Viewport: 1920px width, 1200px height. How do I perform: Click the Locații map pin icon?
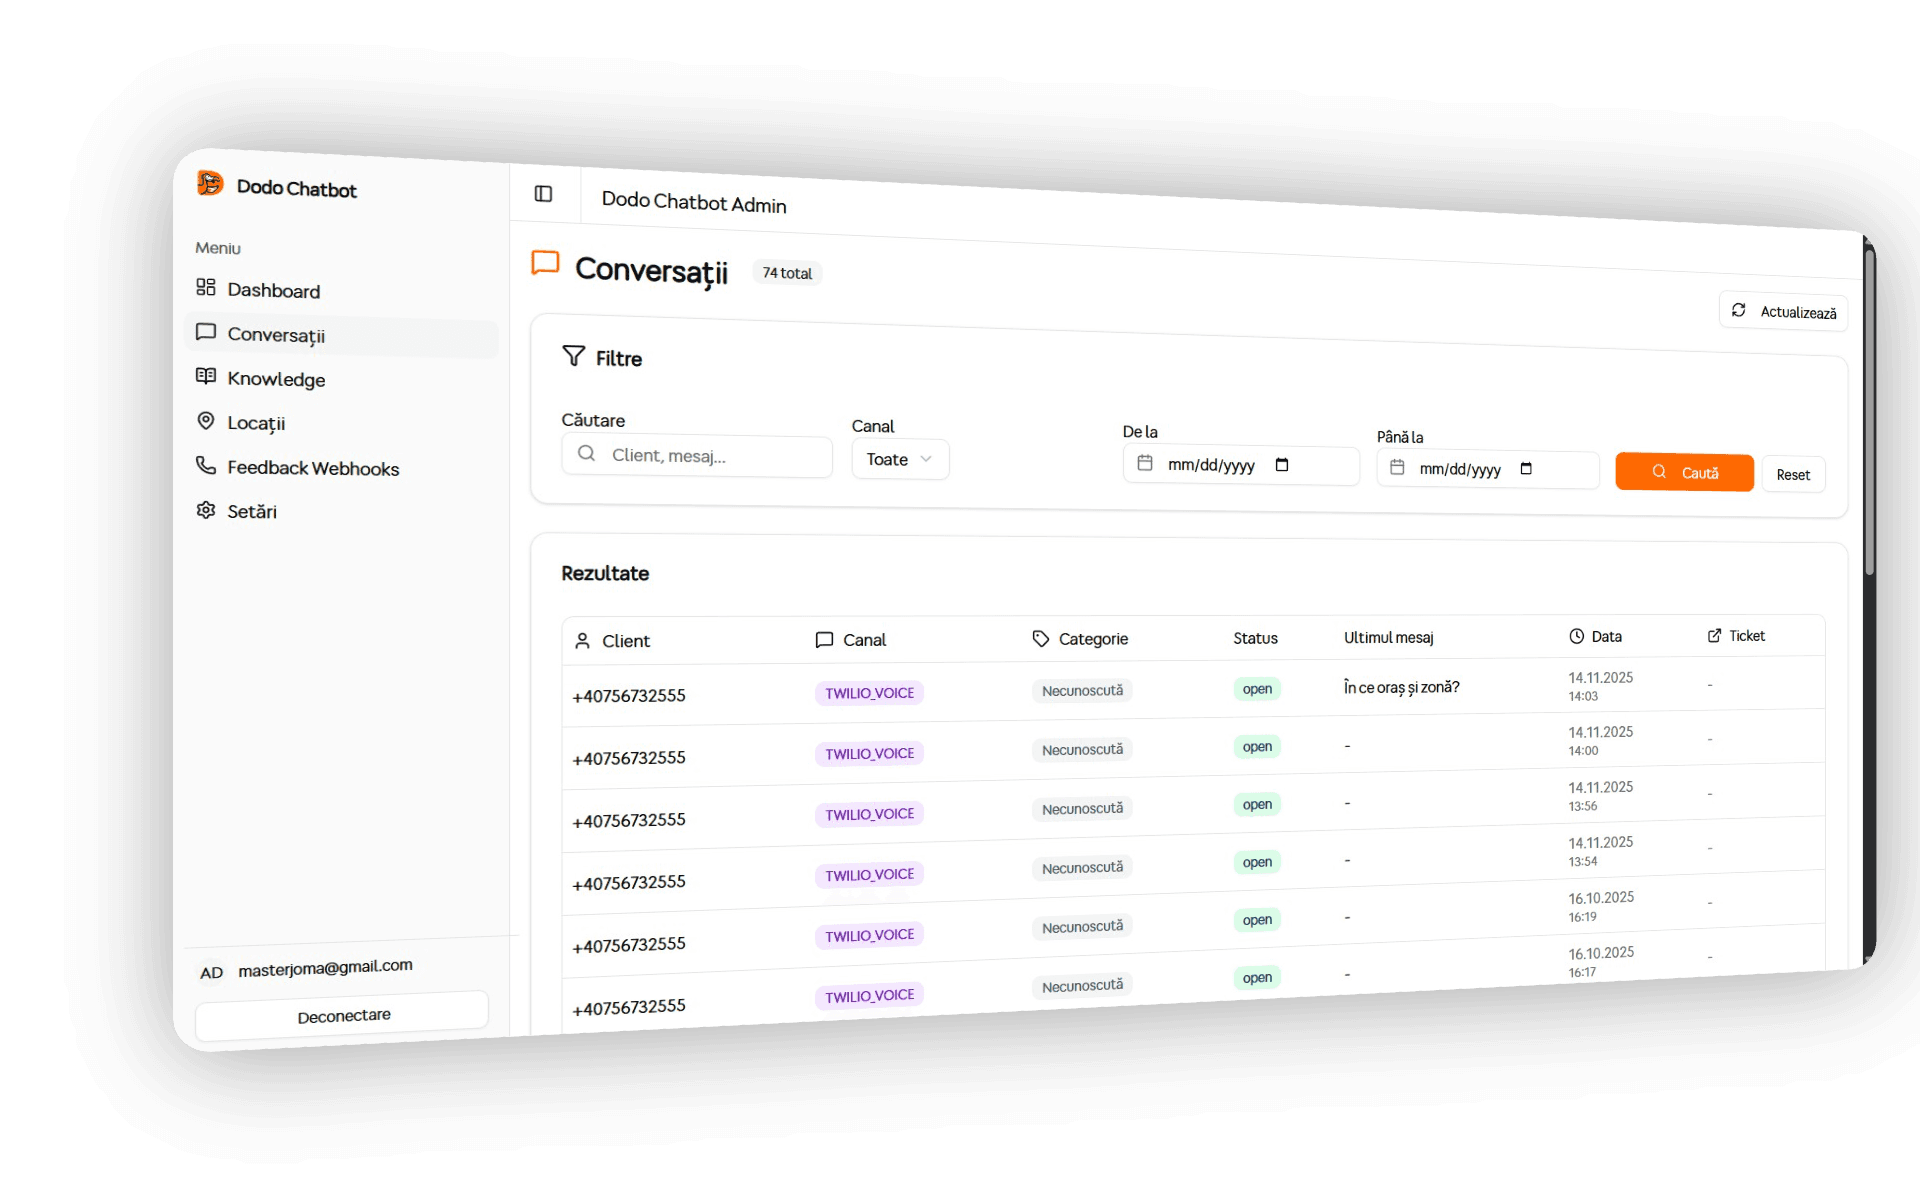click(206, 421)
